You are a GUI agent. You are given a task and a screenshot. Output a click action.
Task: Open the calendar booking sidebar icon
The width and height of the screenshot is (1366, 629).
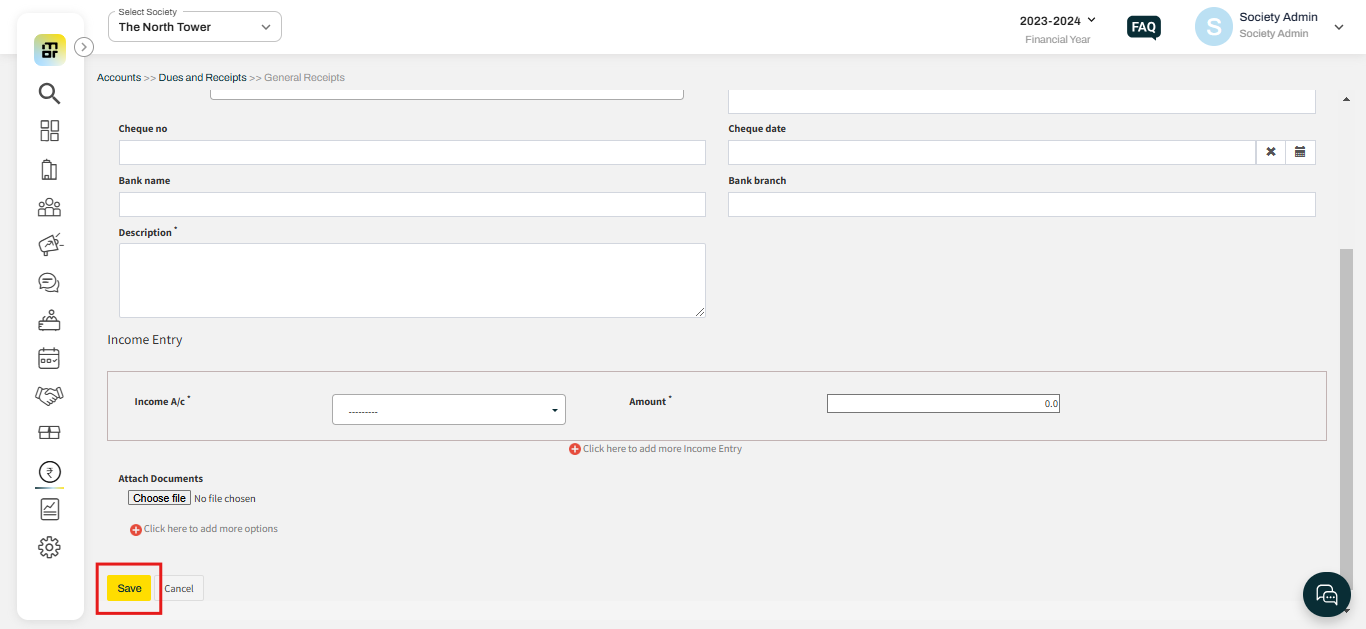pos(49,357)
